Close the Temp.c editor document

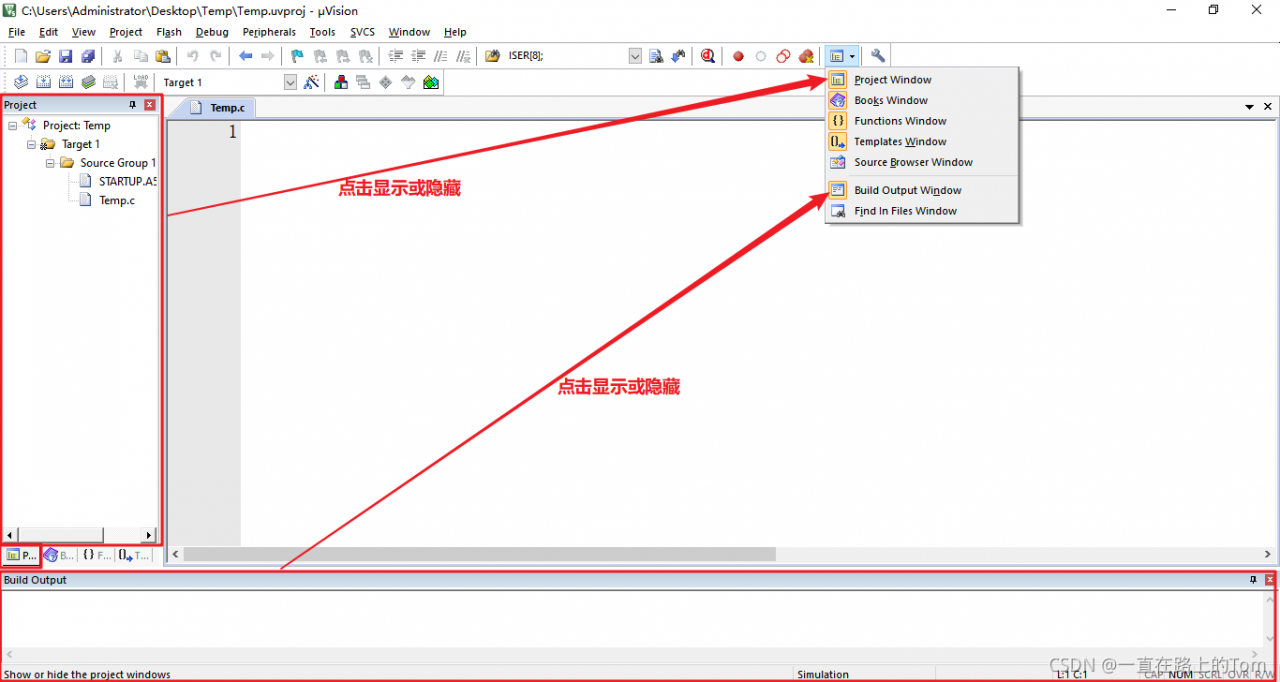click(x=1268, y=106)
